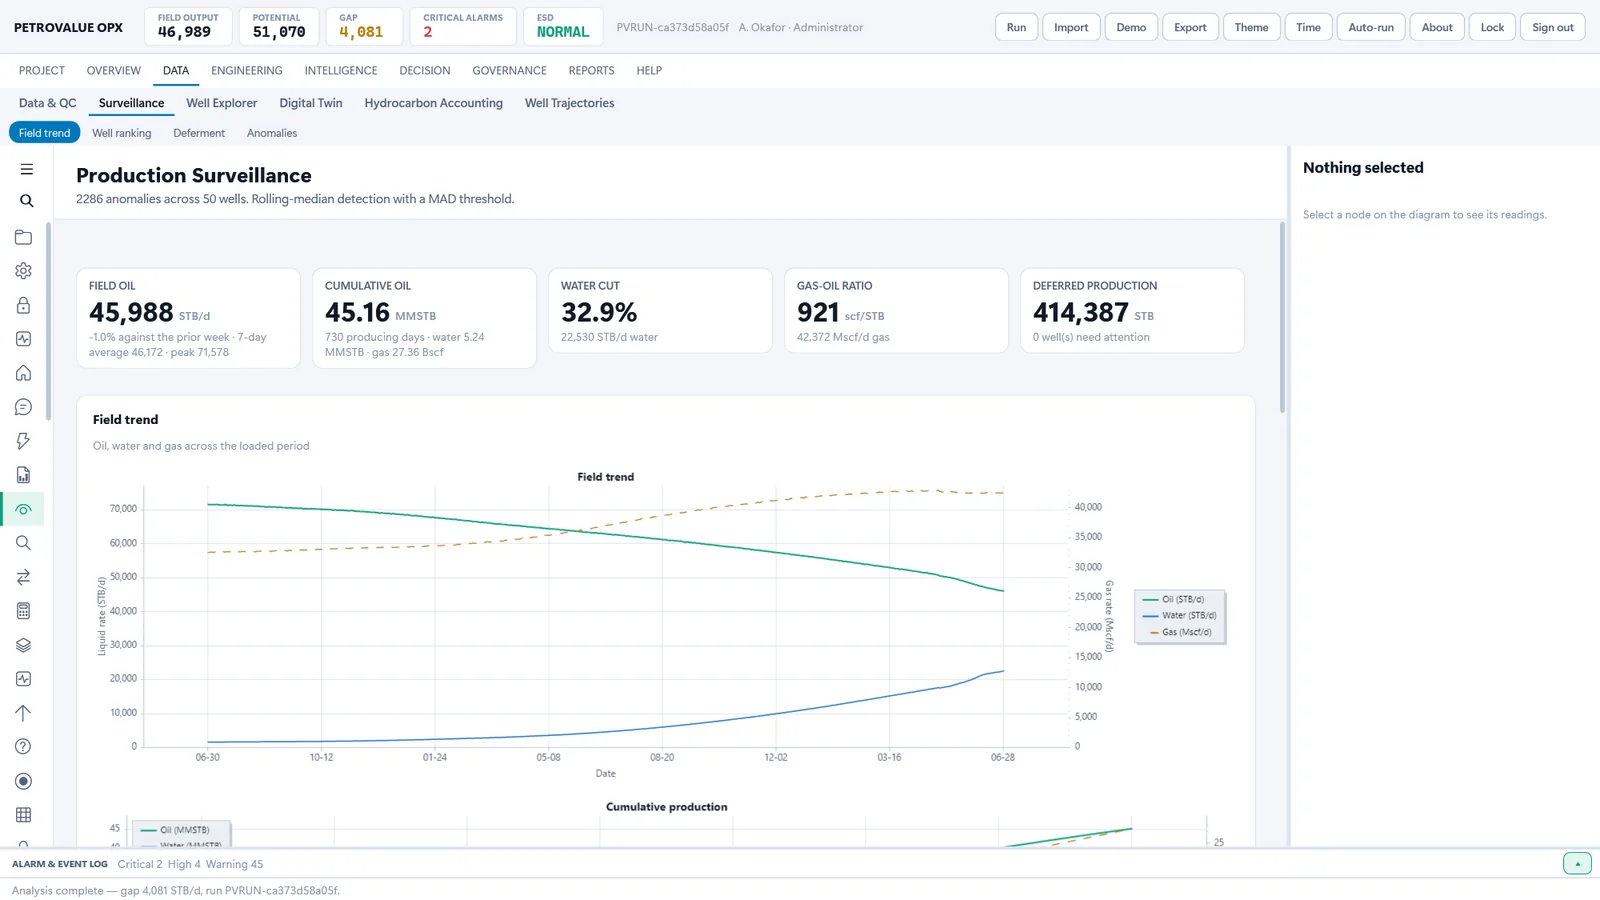
Task: Toggle Water (STB/d) series in the chart legend
Action: (1180, 615)
